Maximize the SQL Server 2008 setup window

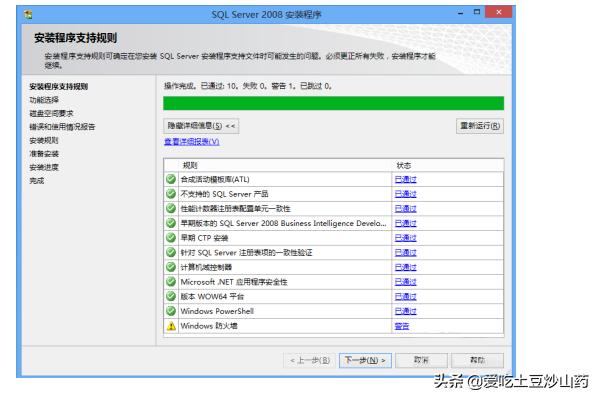477,12
